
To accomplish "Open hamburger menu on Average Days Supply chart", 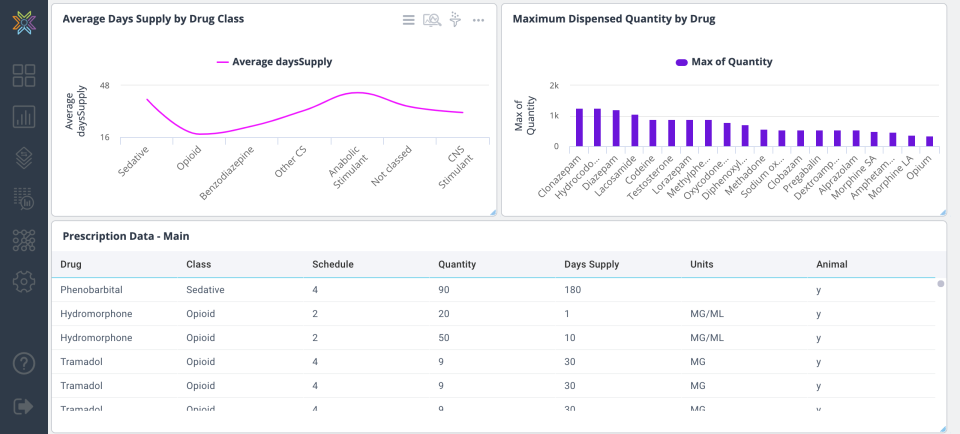I will pyautogui.click(x=409, y=20).
